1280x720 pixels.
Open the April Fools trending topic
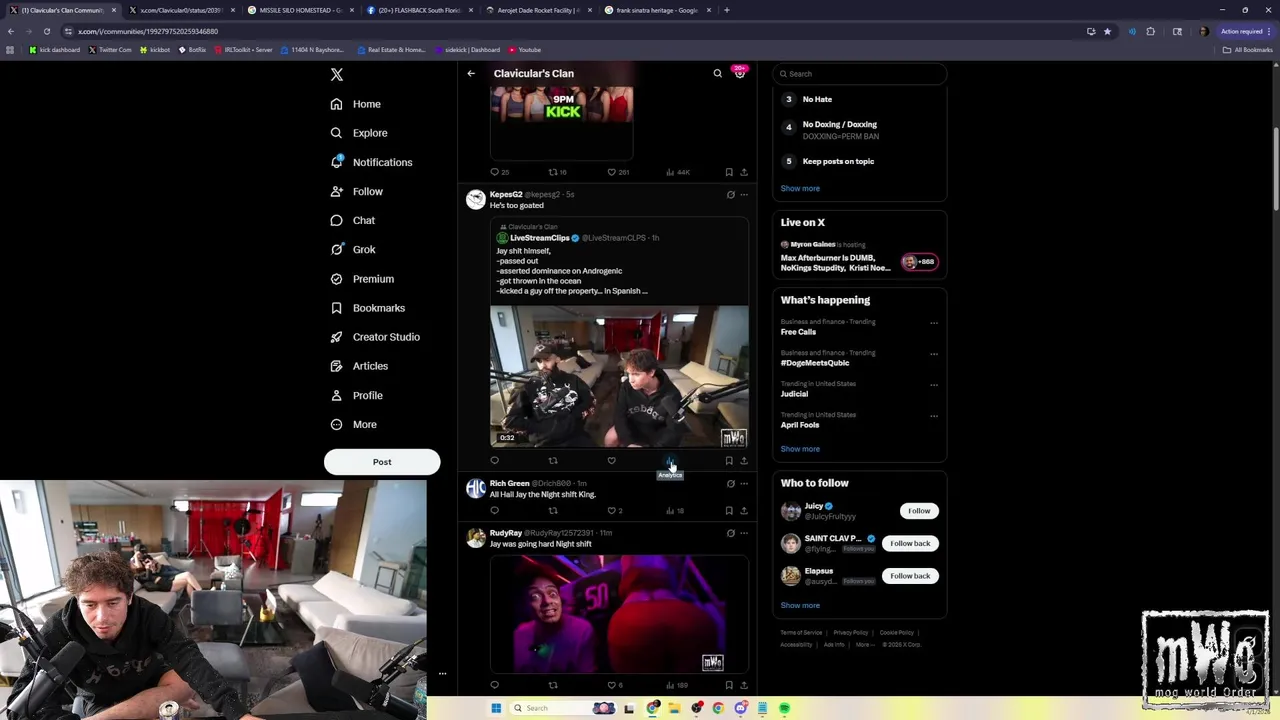pyautogui.click(x=800, y=425)
